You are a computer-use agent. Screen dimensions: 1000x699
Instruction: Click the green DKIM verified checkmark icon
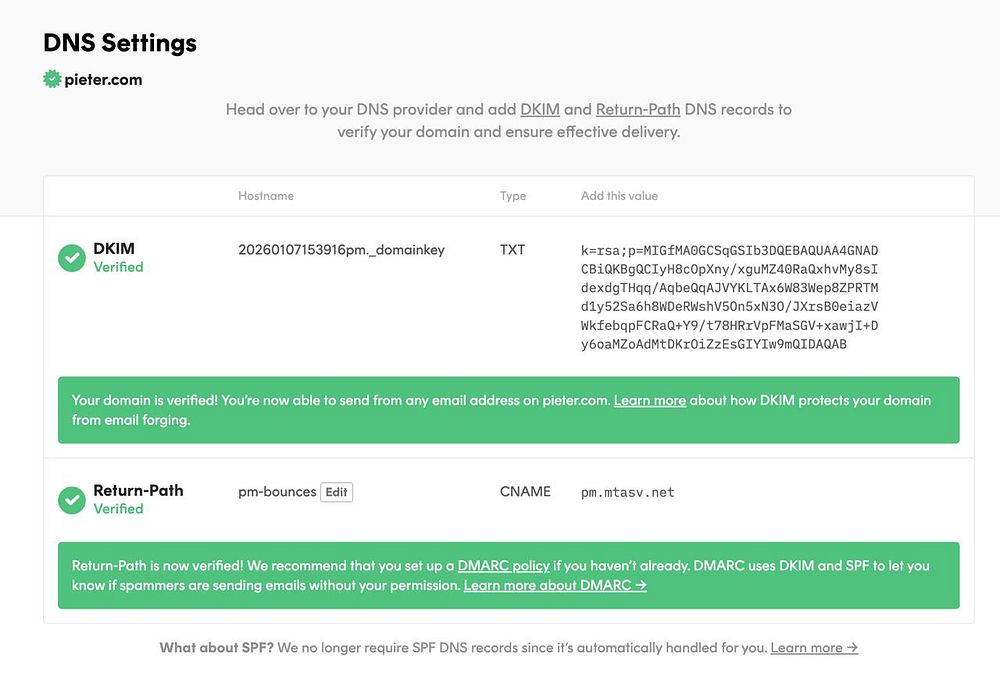coord(71,258)
